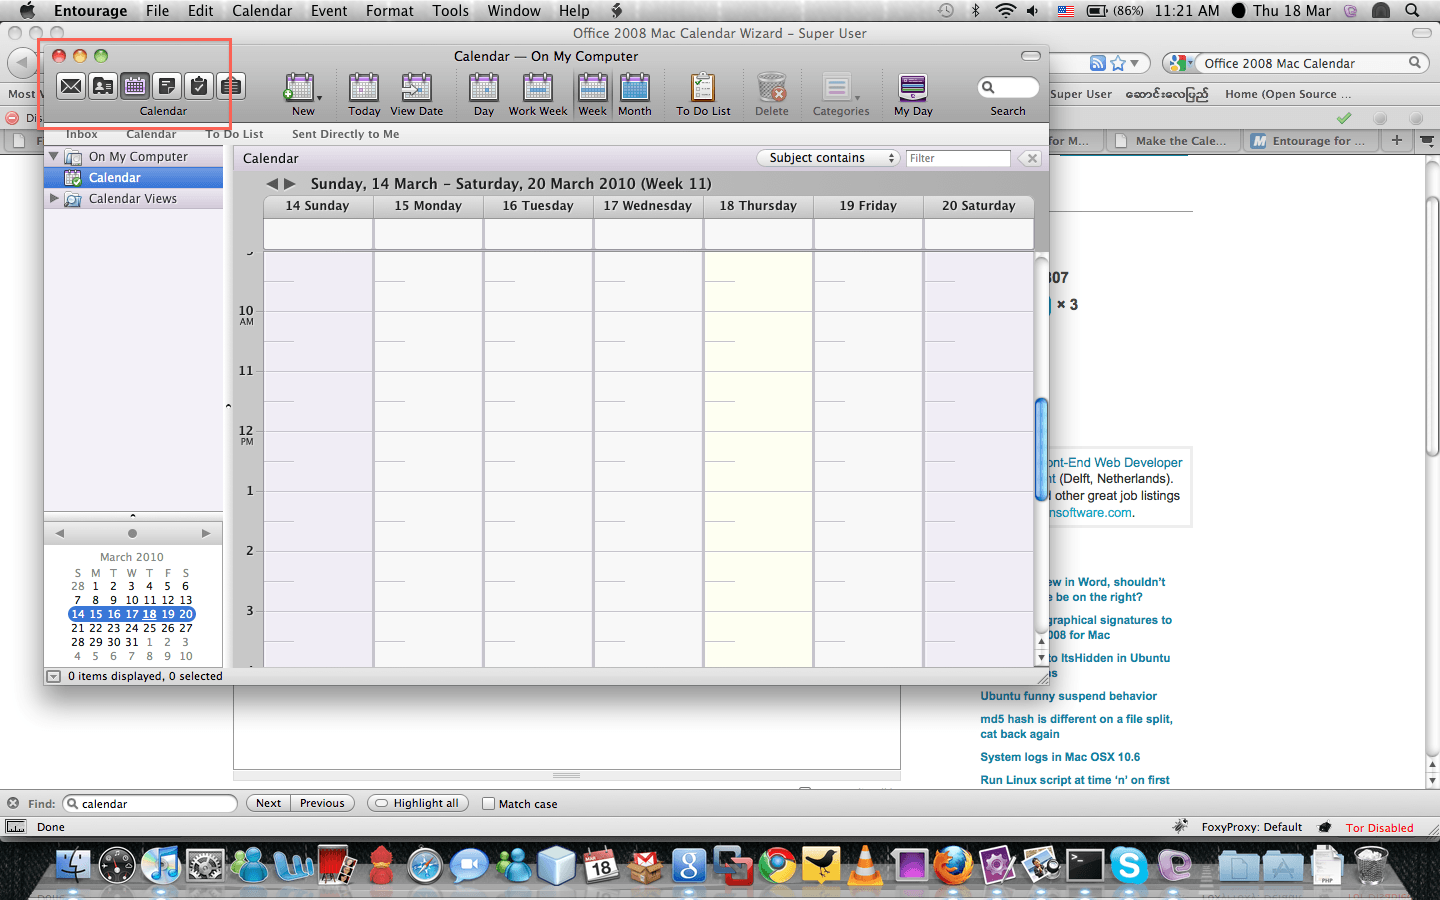Expand the Calendar Views folder
Screen dimensions: 1440x900
[x=54, y=198]
